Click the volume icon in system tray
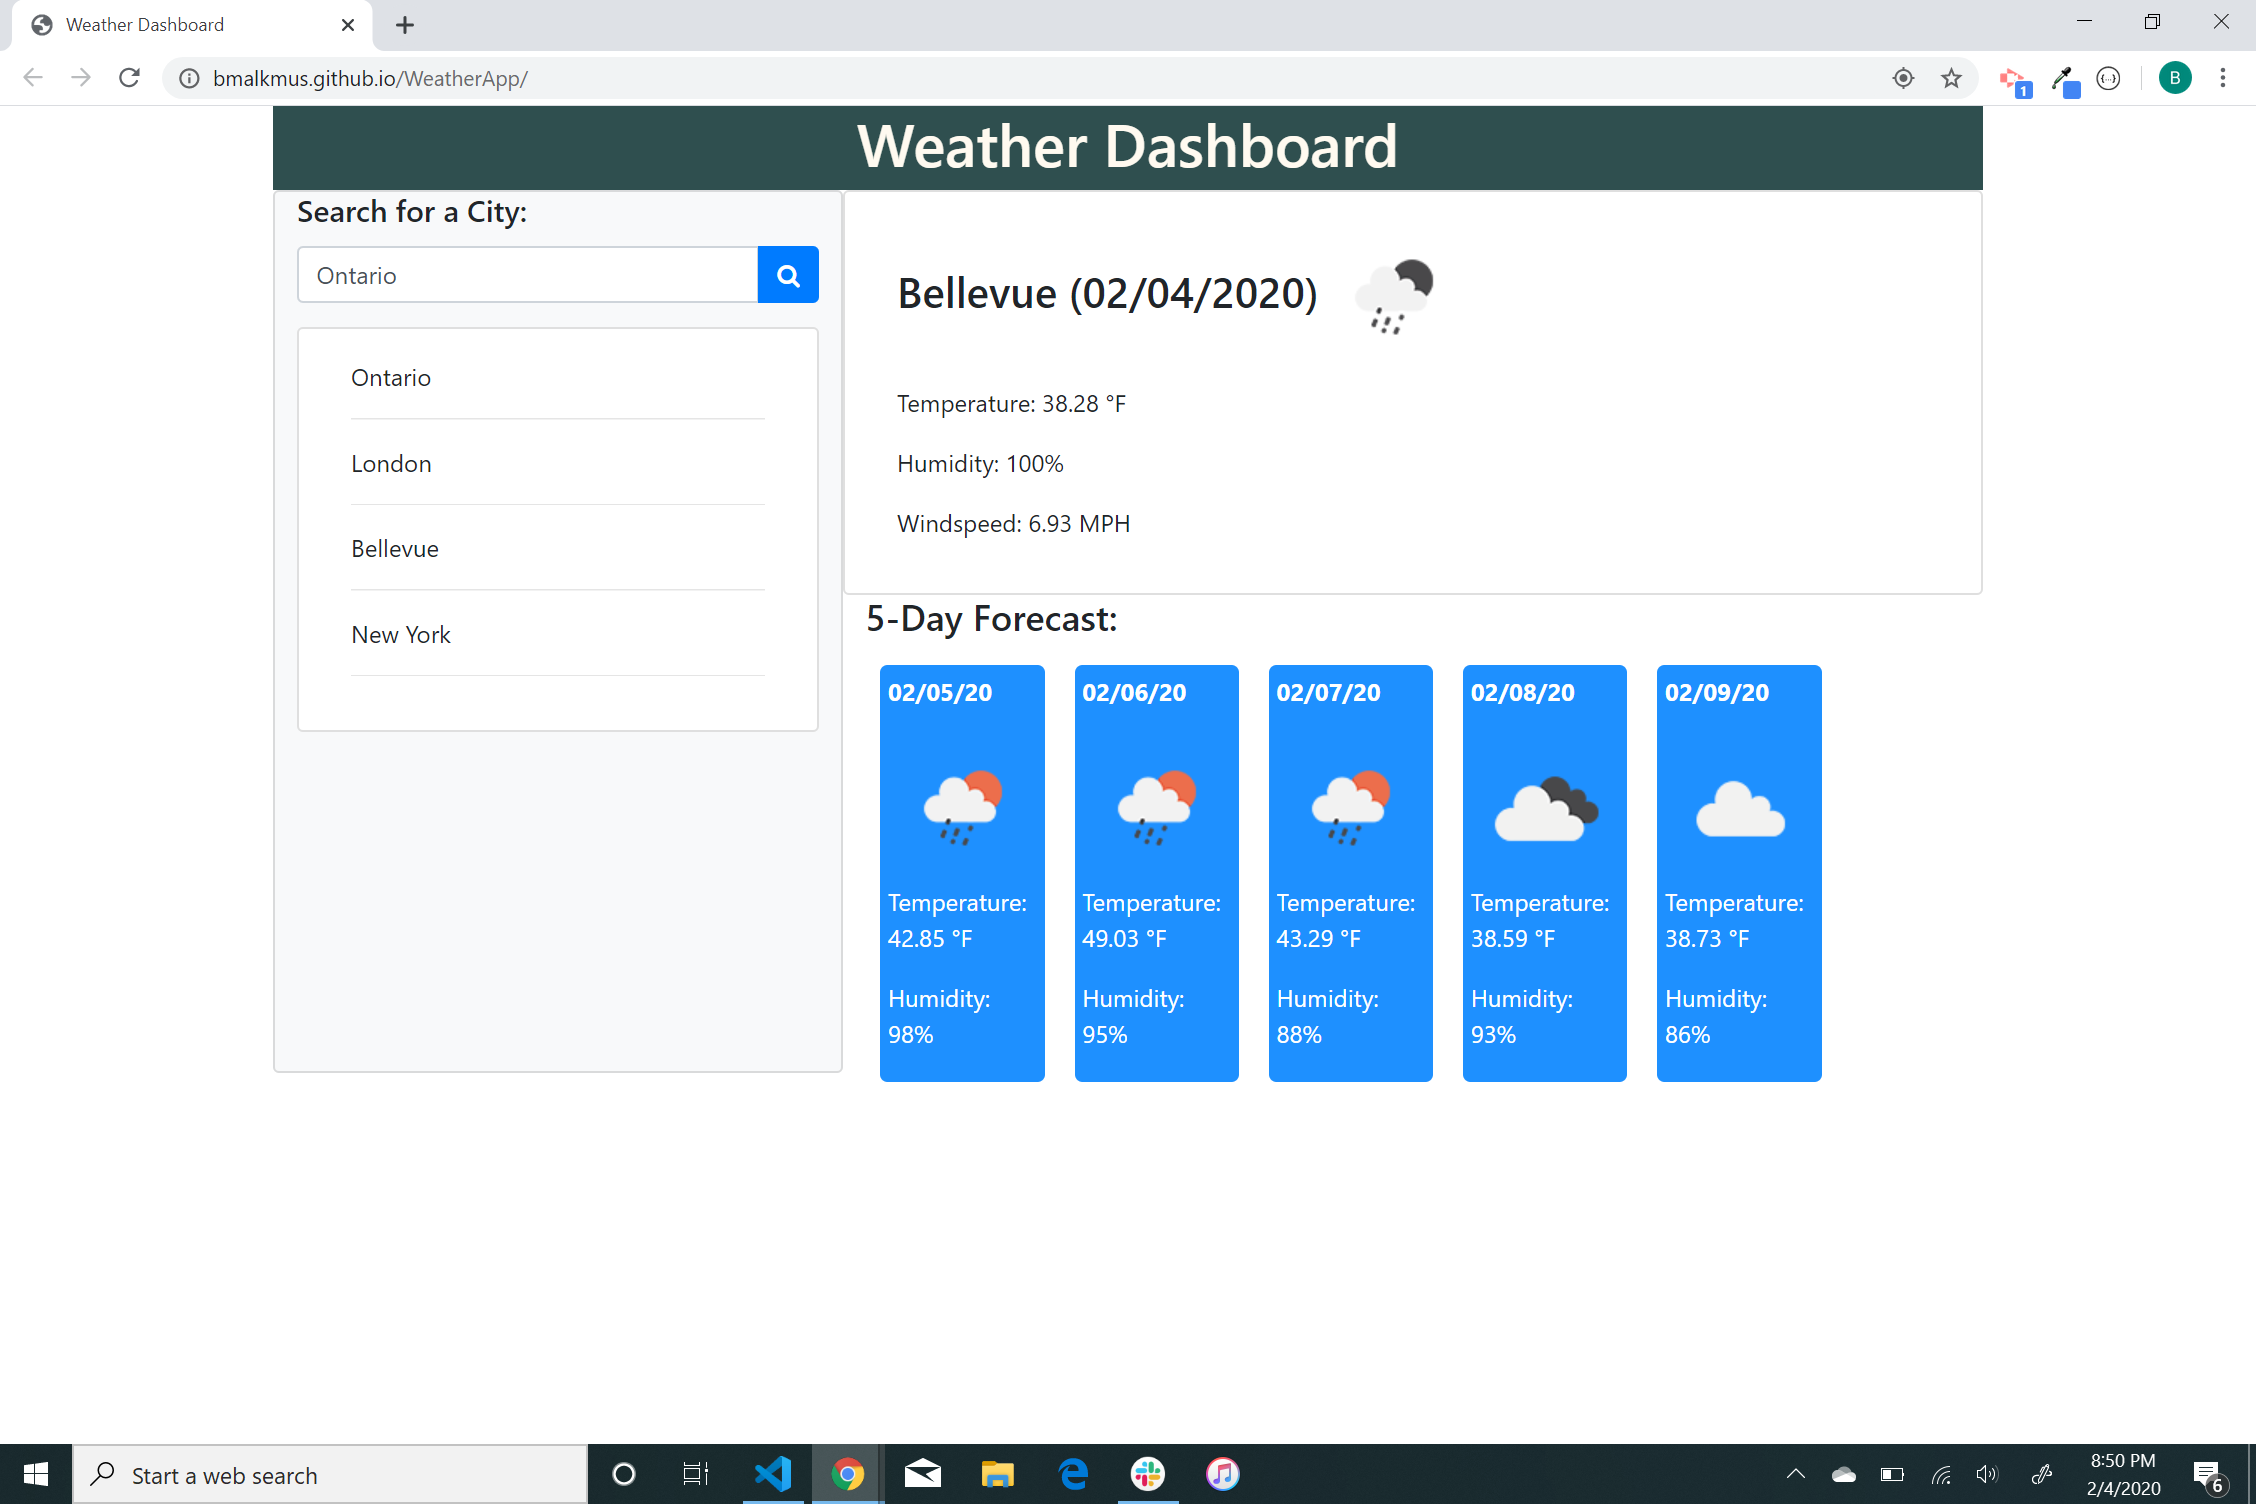The height and width of the screenshot is (1504, 2256). tap(1987, 1474)
